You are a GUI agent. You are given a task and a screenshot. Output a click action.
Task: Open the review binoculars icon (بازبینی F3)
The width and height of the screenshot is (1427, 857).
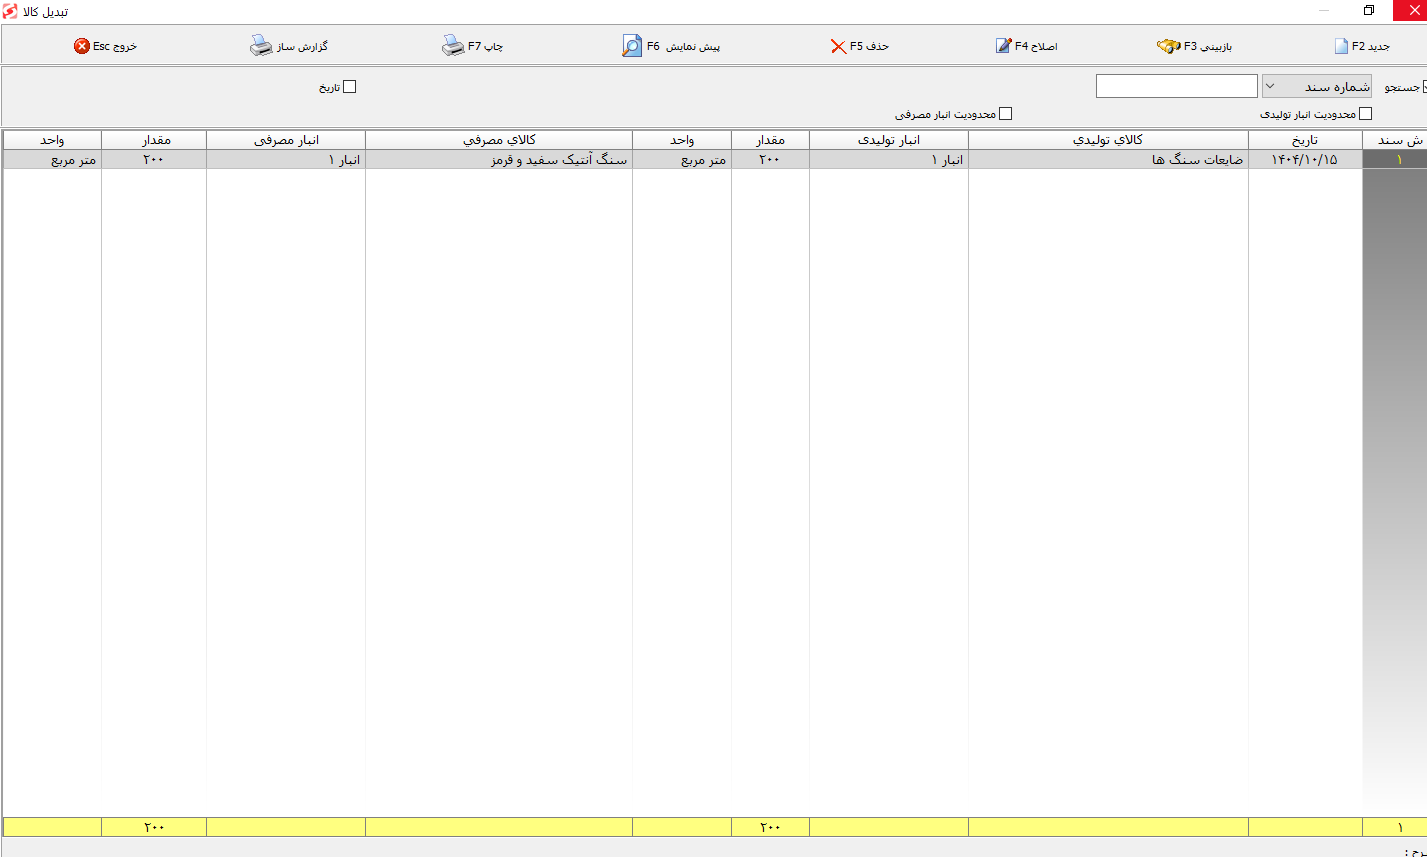coord(1169,46)
